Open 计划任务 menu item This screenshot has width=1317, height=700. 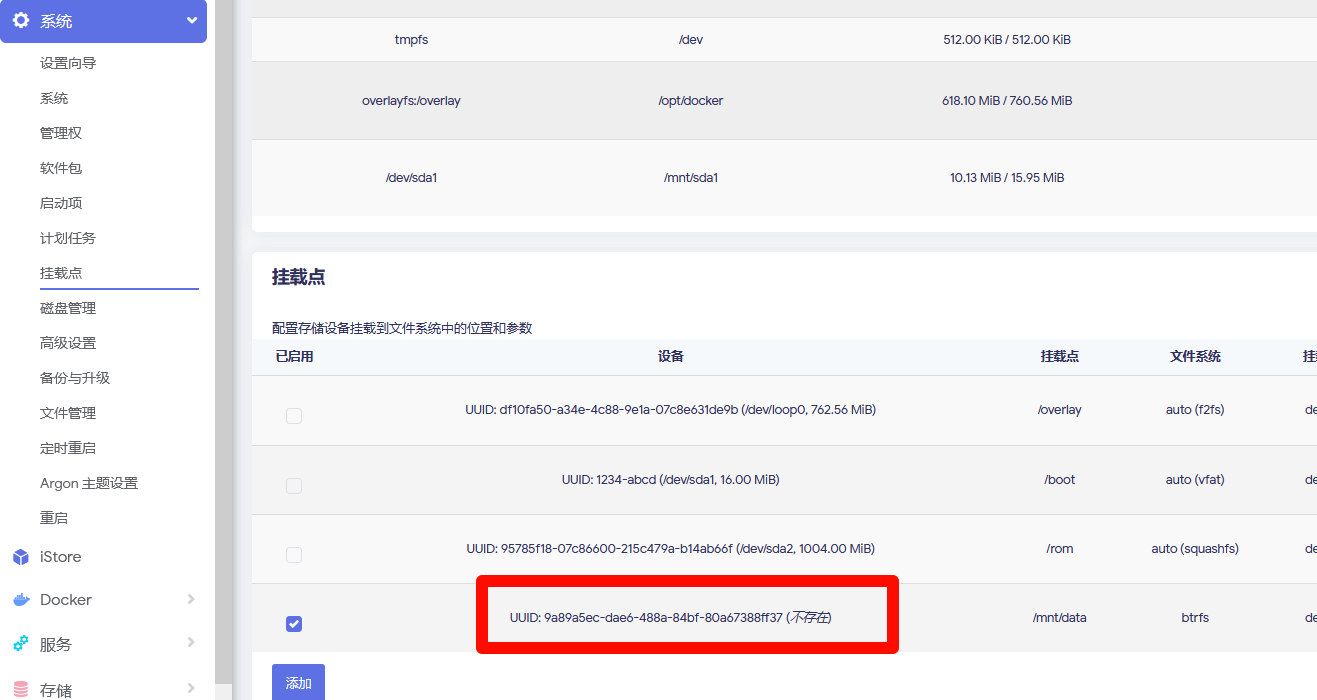[x=68, y=238]
